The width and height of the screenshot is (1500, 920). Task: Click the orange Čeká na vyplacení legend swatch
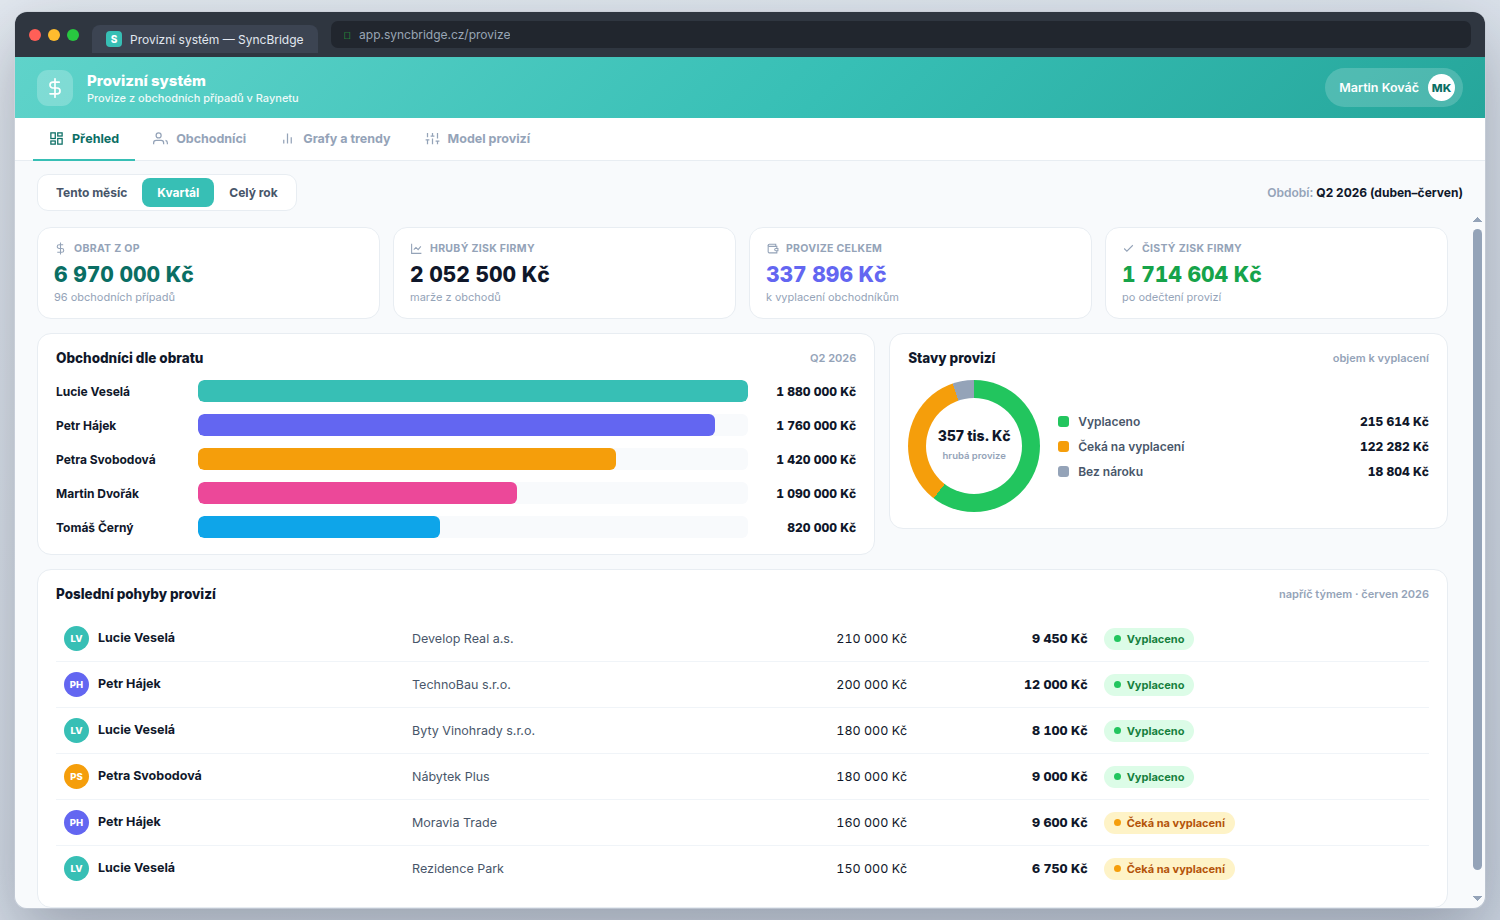pyautogui.click(x=1064, y=447)
